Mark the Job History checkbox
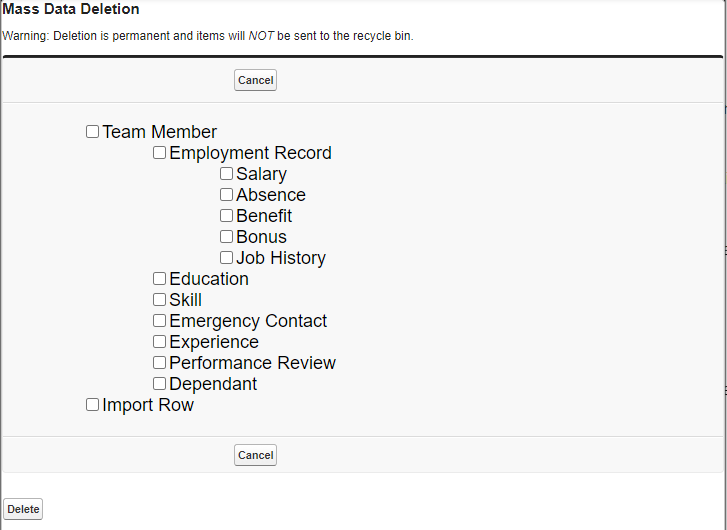Viewport: 727px width, 530px height. pyautogui.click(x=227, y=258)
